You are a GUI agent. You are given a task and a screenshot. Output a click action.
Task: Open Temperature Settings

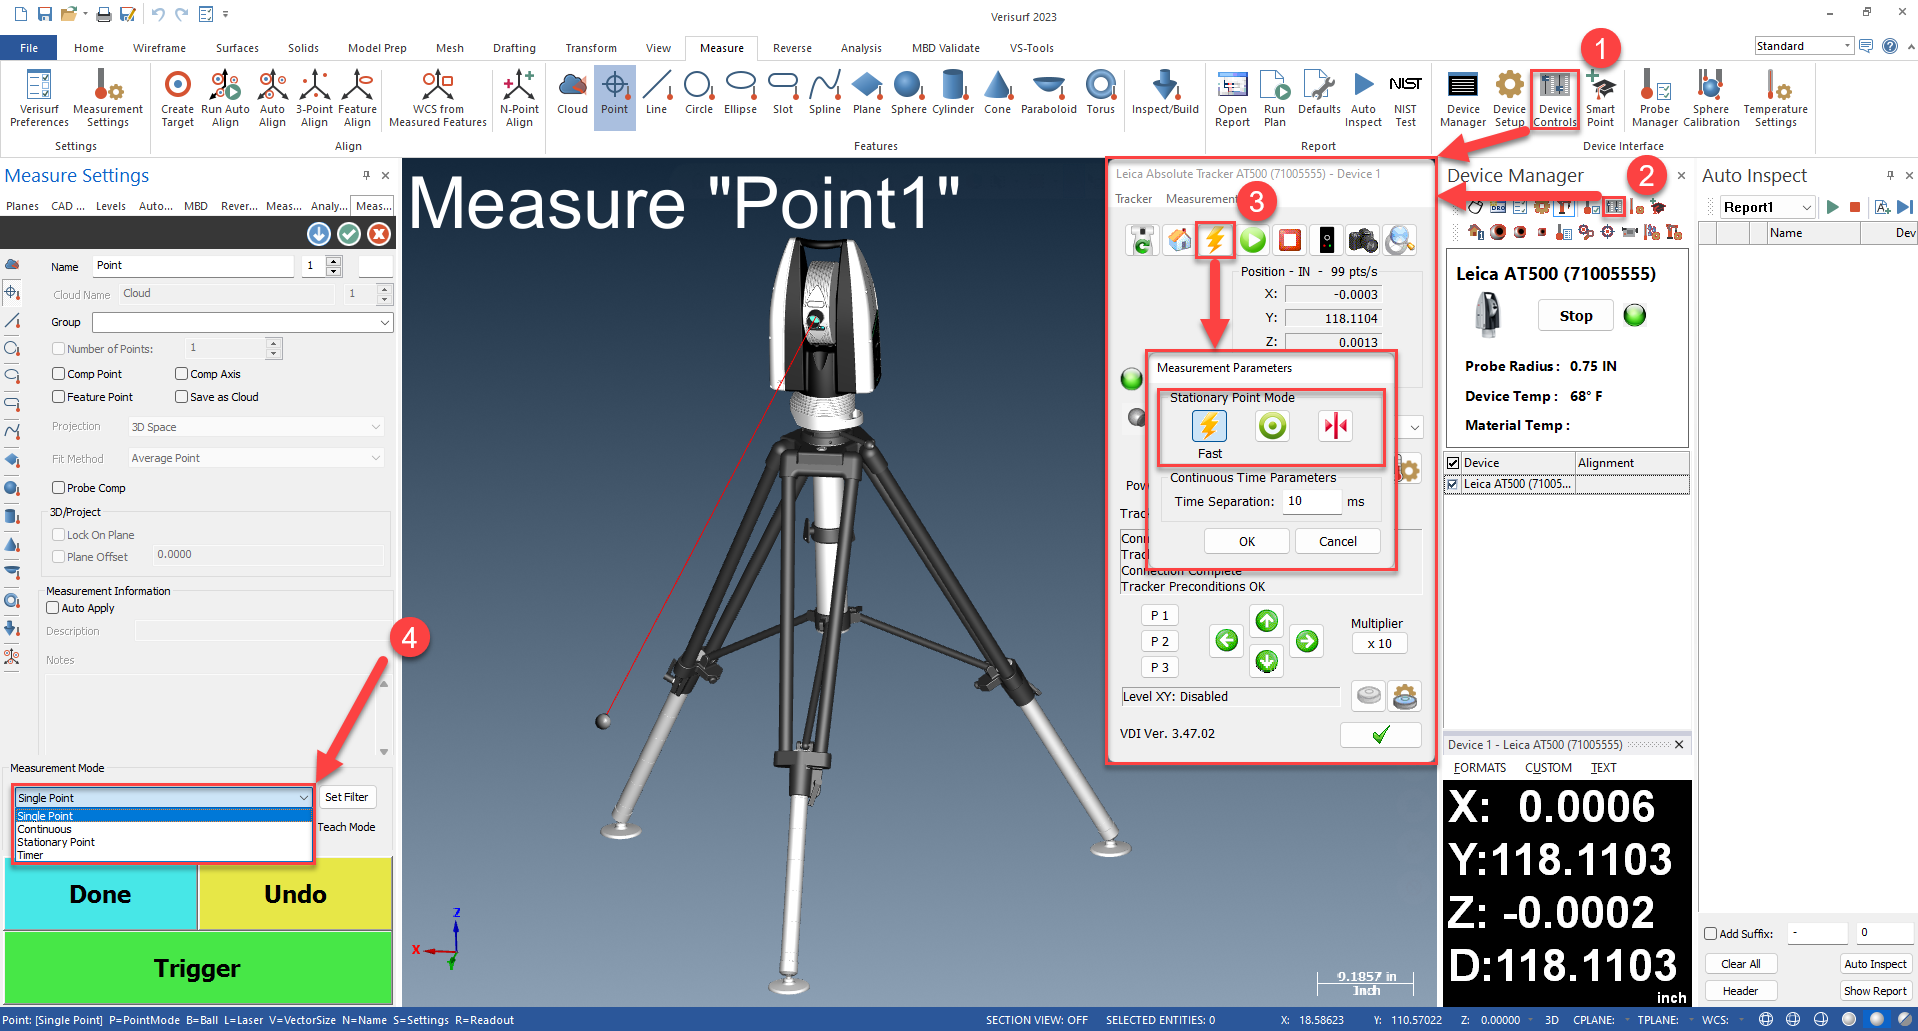(x=1775, y=99)
